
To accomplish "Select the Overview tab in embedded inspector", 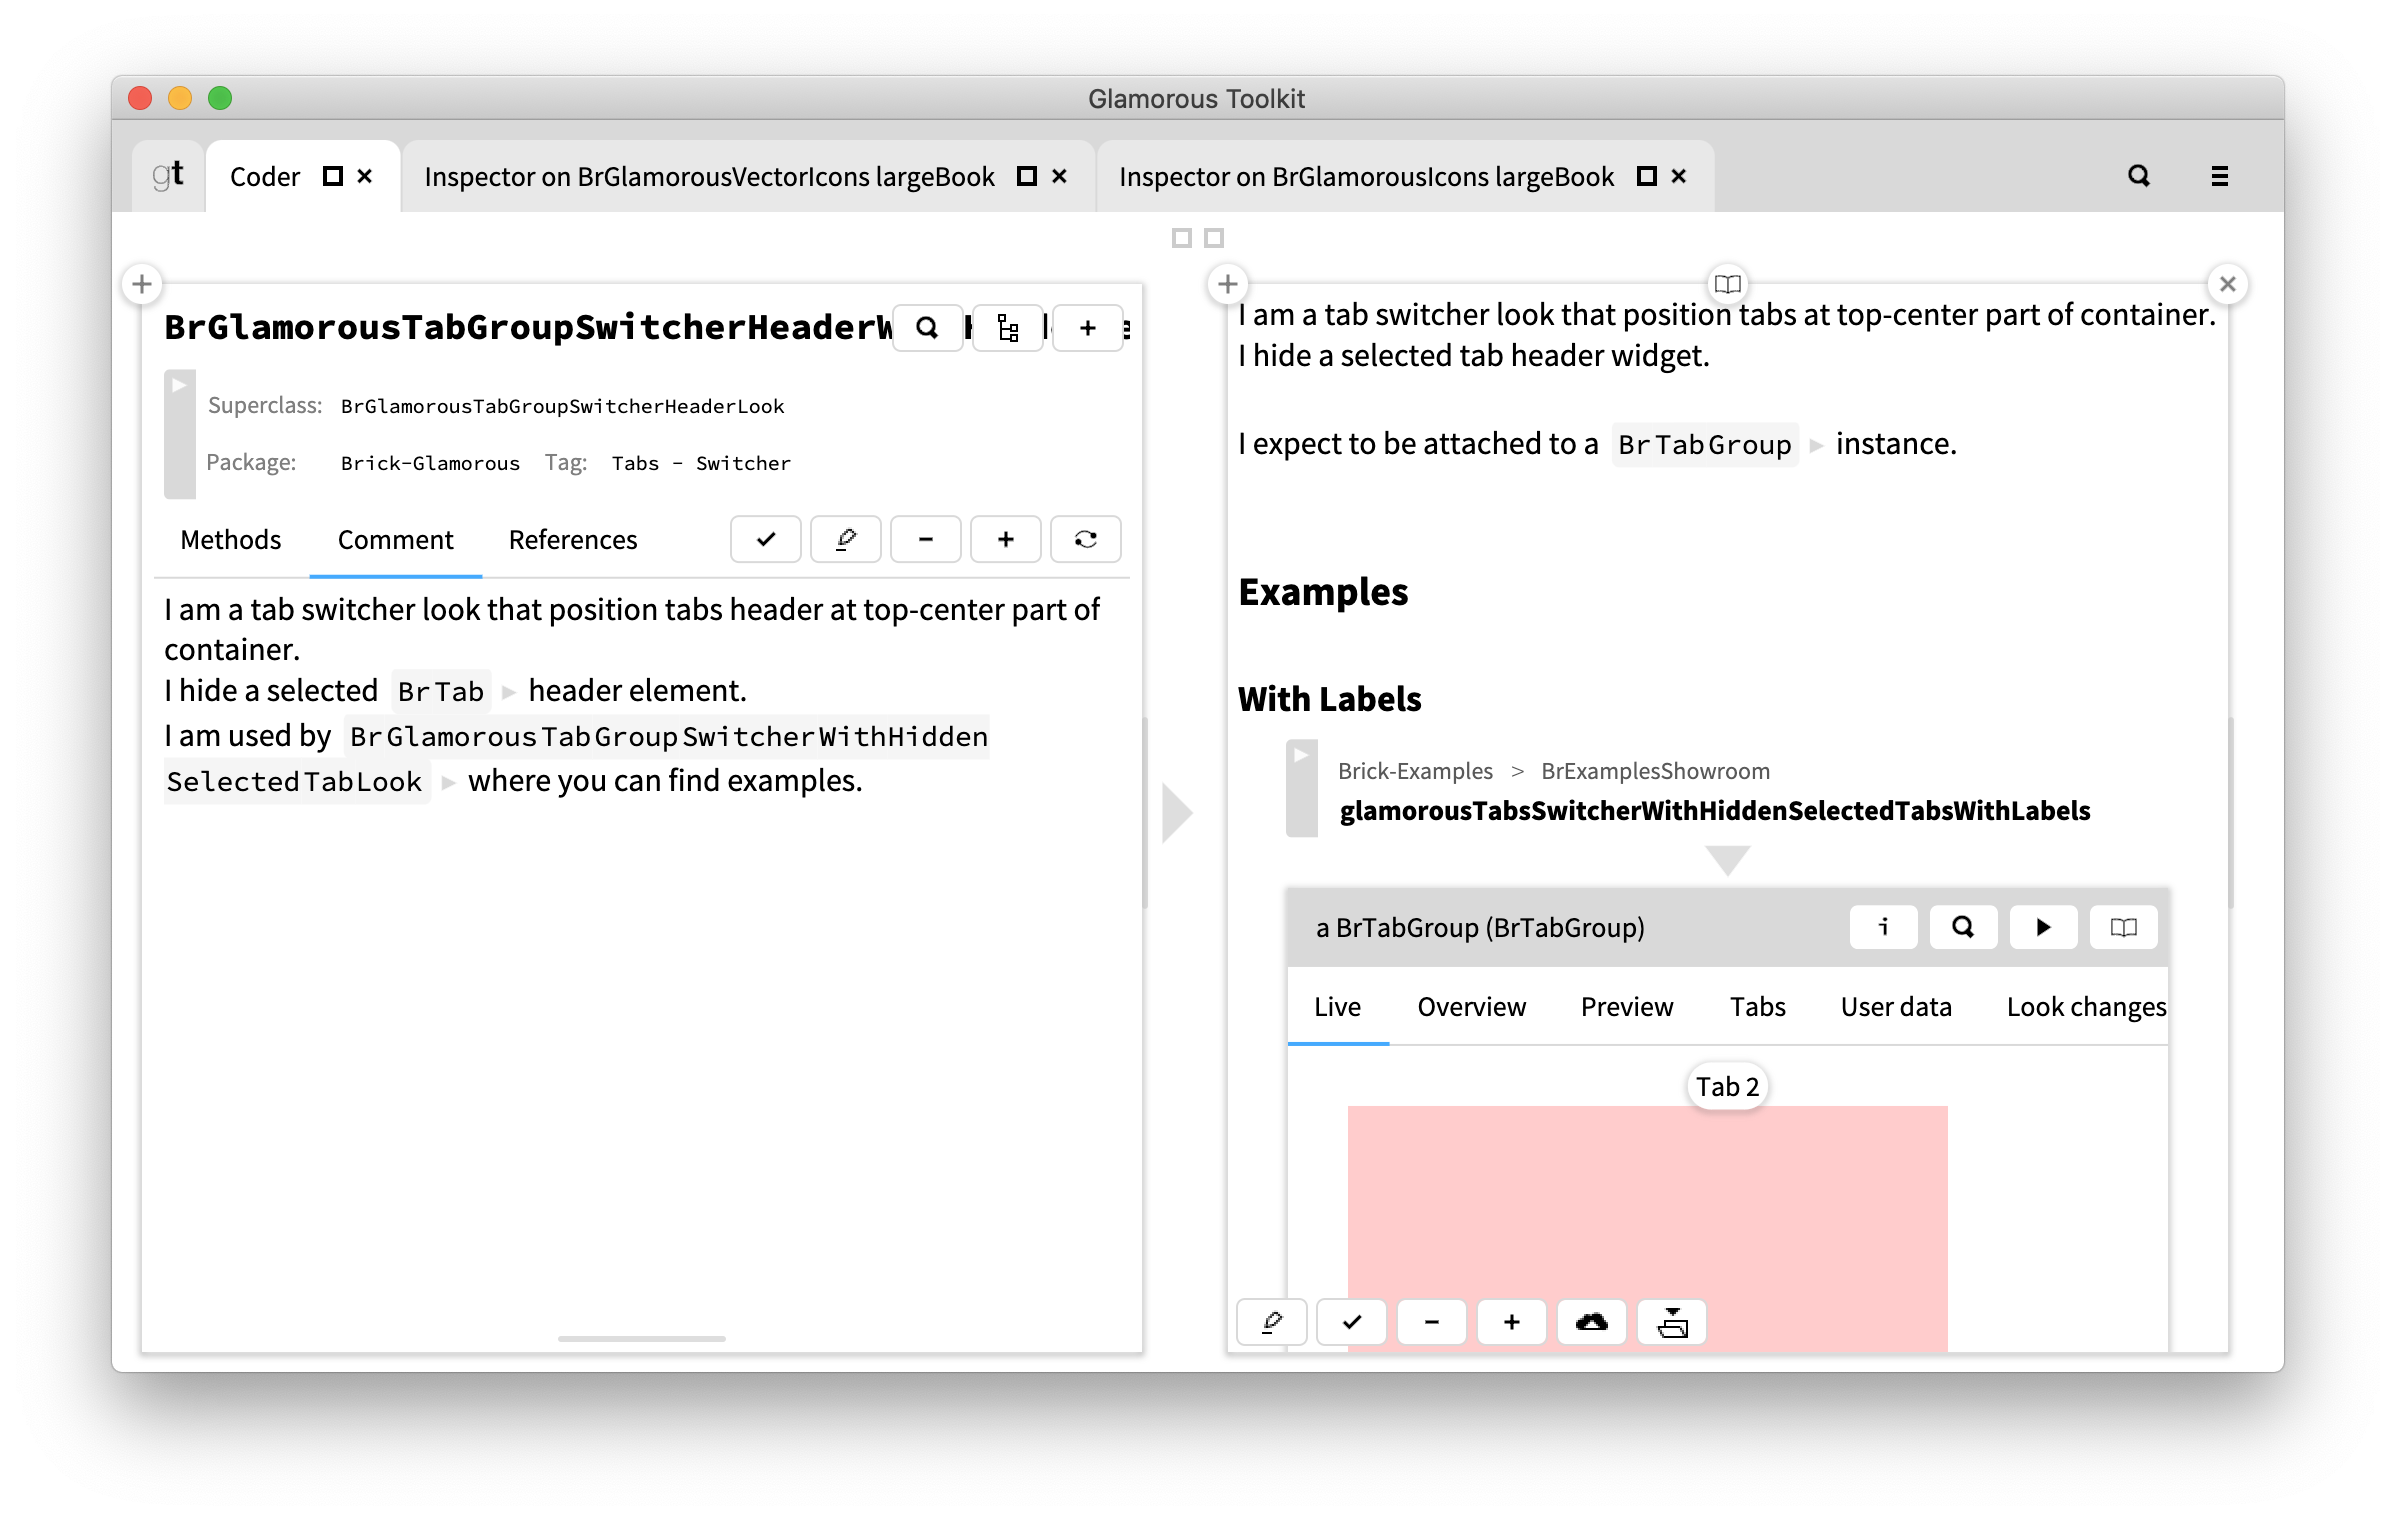I will click(1471, 1007).
